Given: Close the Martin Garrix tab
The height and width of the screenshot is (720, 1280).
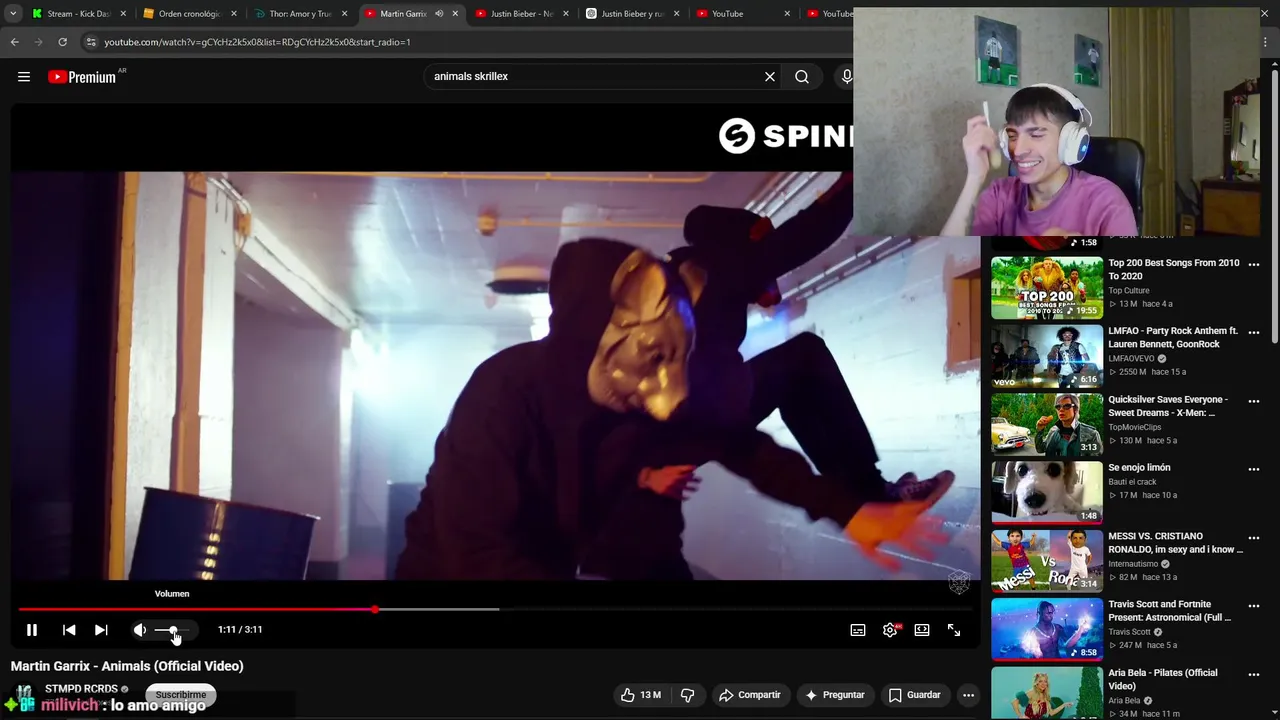Looking at the screenshot, I should point(455,14).
